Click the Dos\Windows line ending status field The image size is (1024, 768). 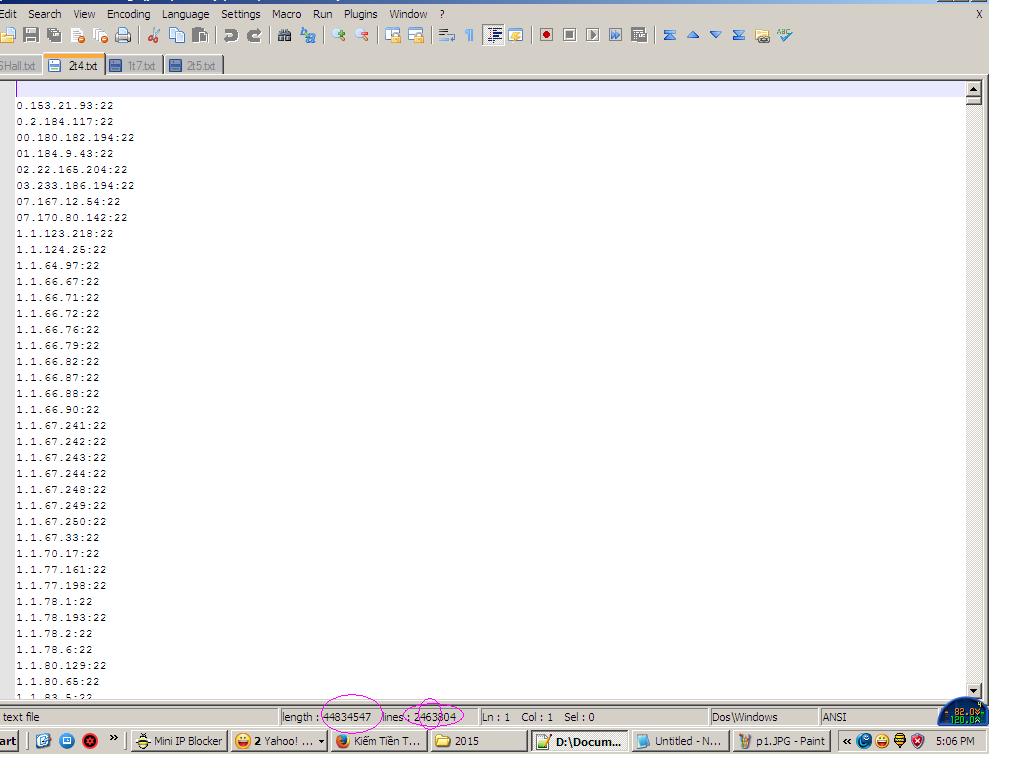(763, 717)
